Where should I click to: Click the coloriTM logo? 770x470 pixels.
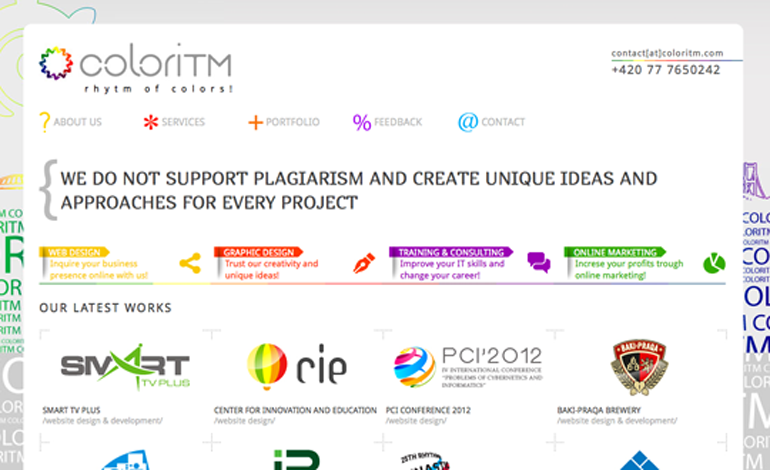tap(135, 68)
